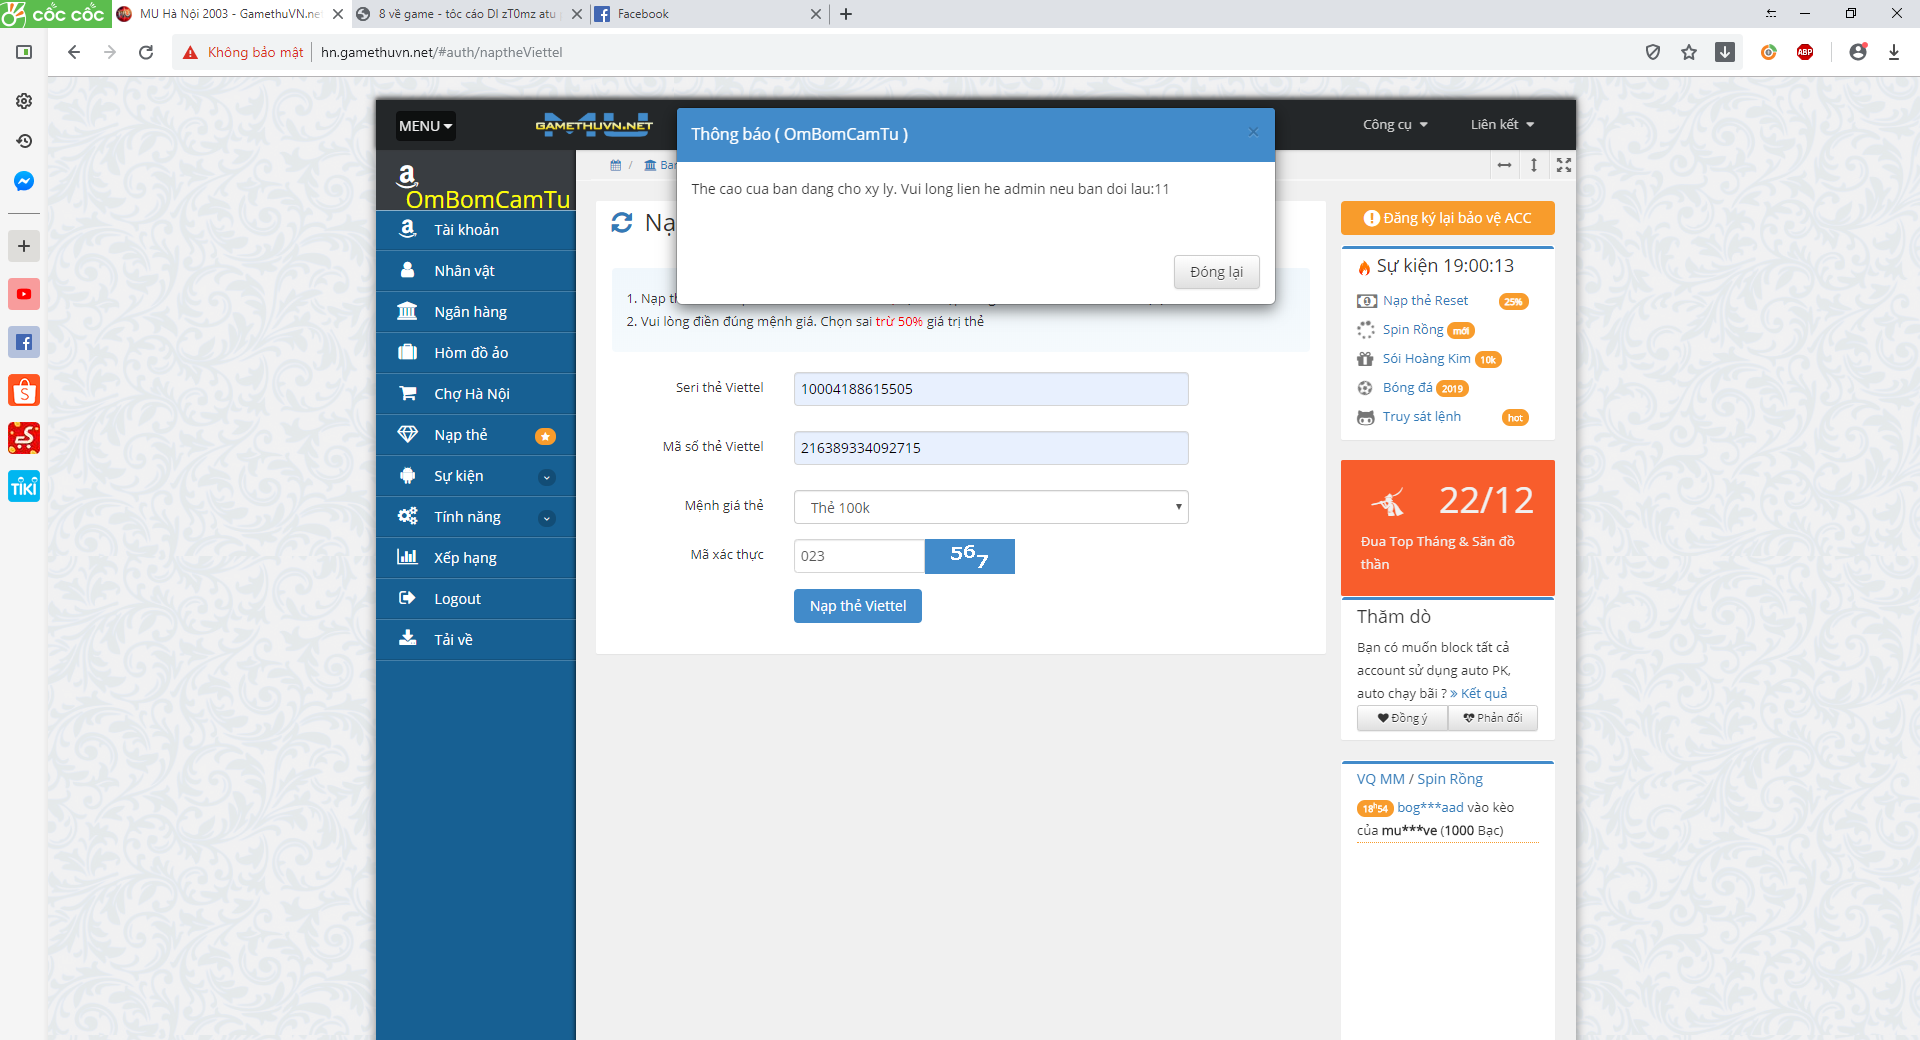
Task: Open the "Kết quả" poll results link
Action: pos(1483,693)
